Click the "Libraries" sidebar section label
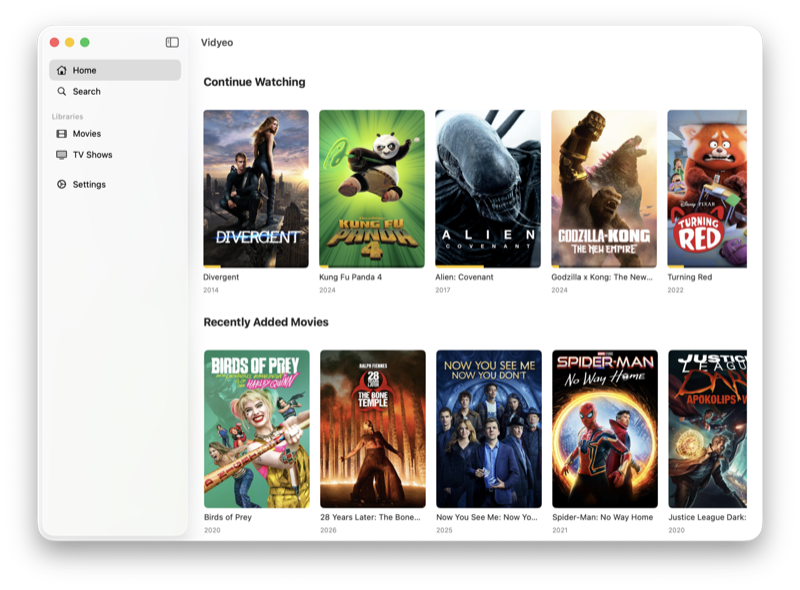800x590 pixels. [67, 116]
